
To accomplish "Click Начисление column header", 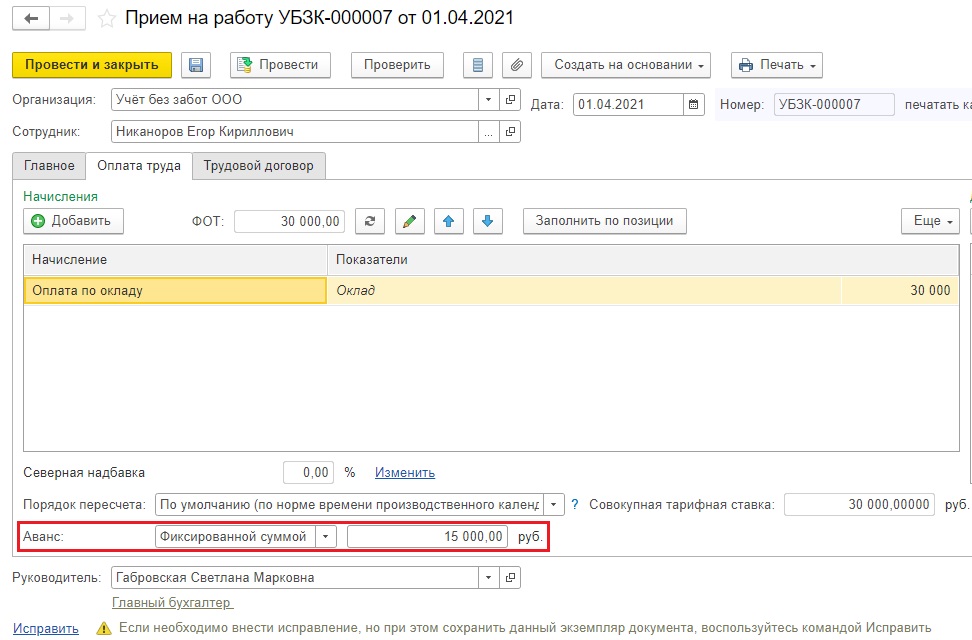I will click(175, 260).
